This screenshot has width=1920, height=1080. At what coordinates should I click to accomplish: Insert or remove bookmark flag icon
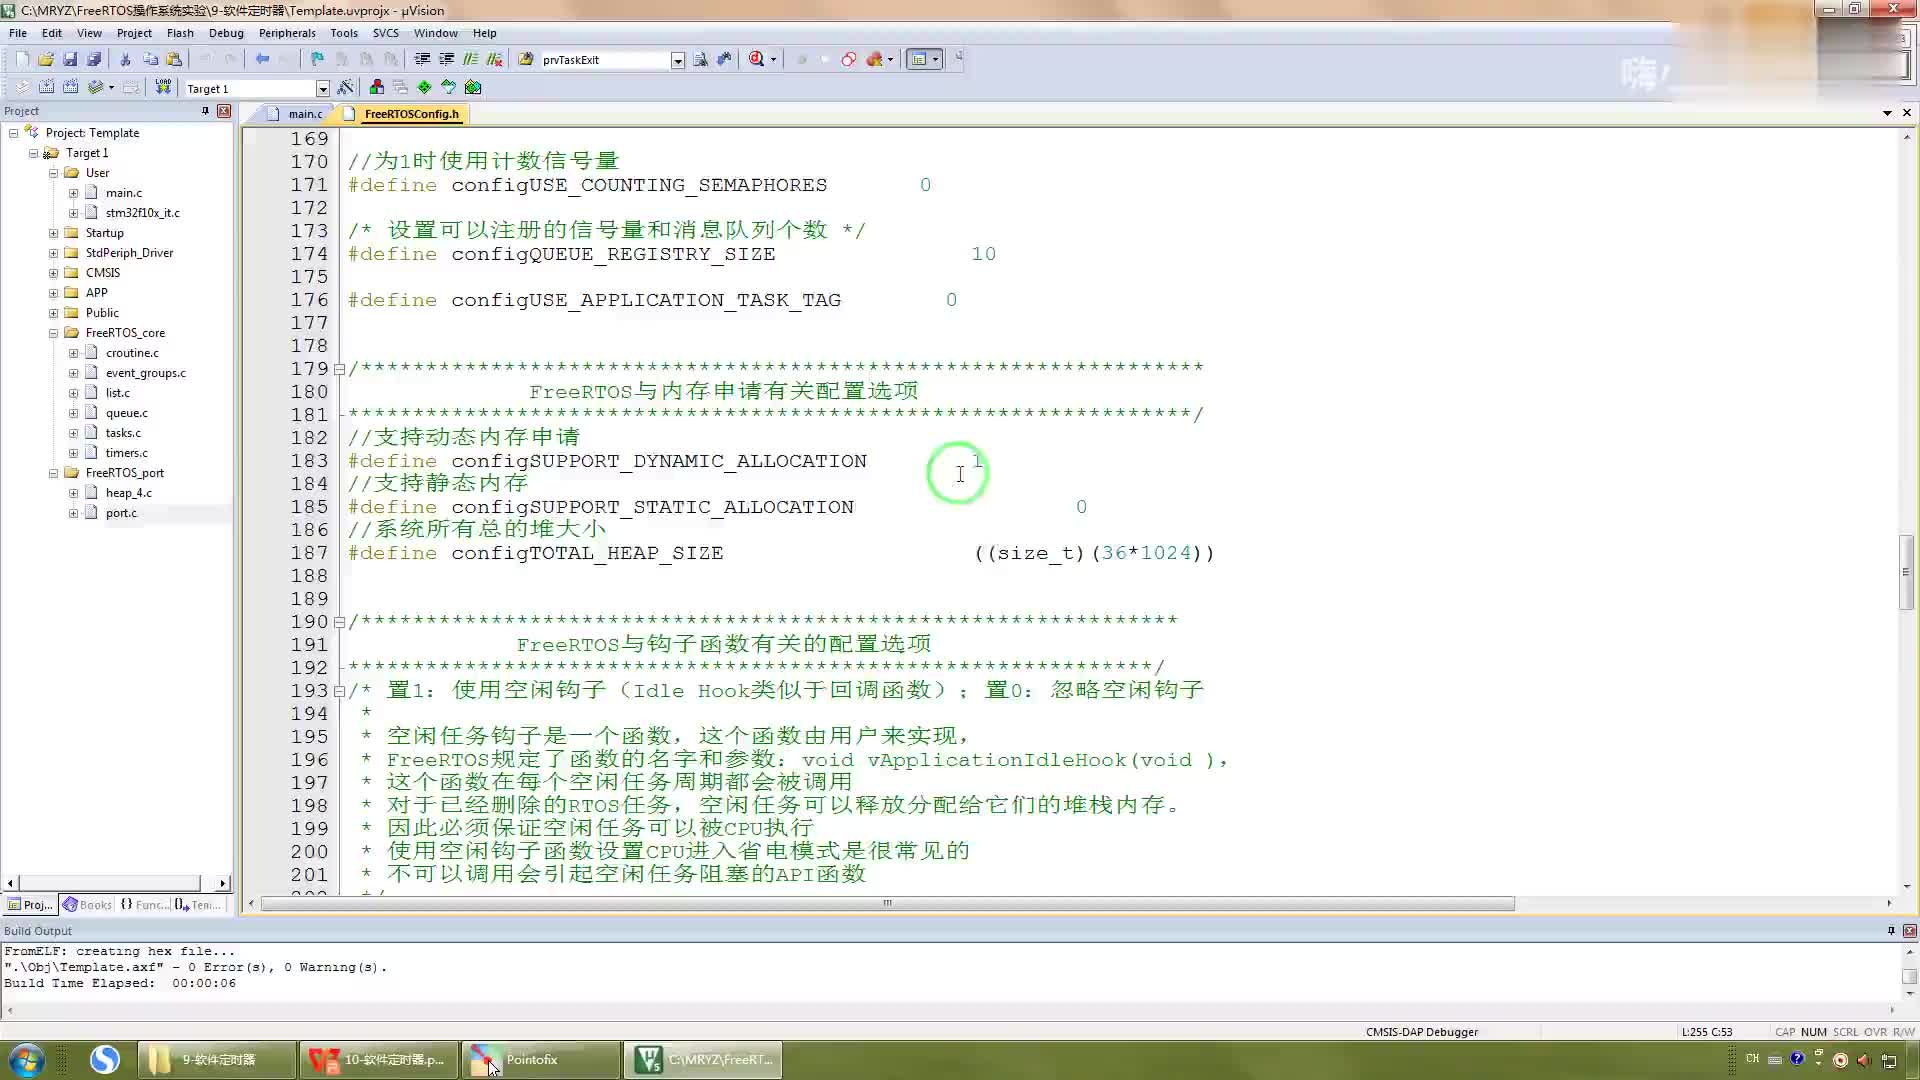click(317, 59)
